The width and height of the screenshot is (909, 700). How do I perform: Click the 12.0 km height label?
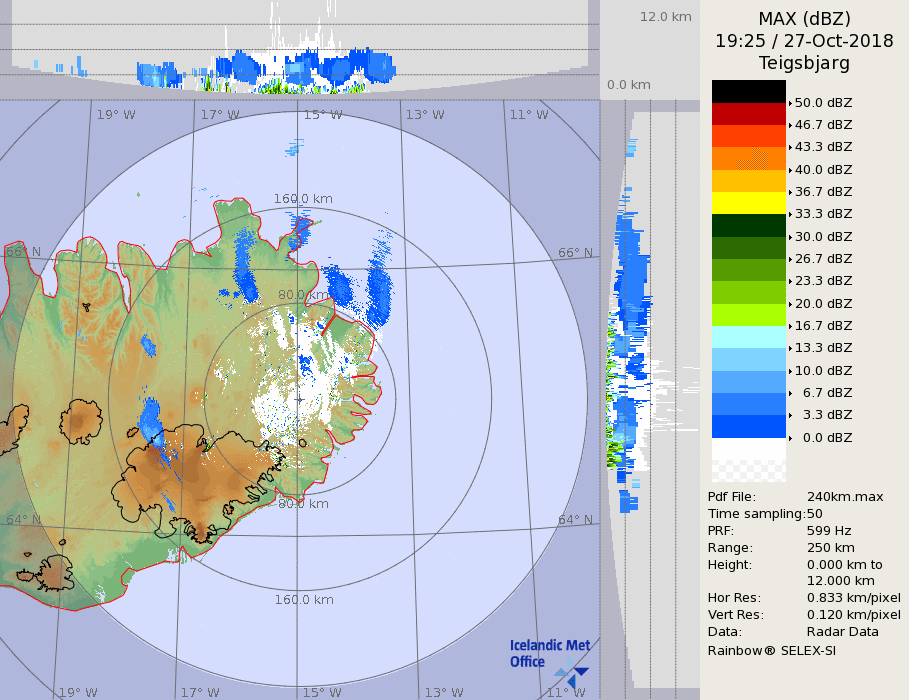(x=666, y=17)
